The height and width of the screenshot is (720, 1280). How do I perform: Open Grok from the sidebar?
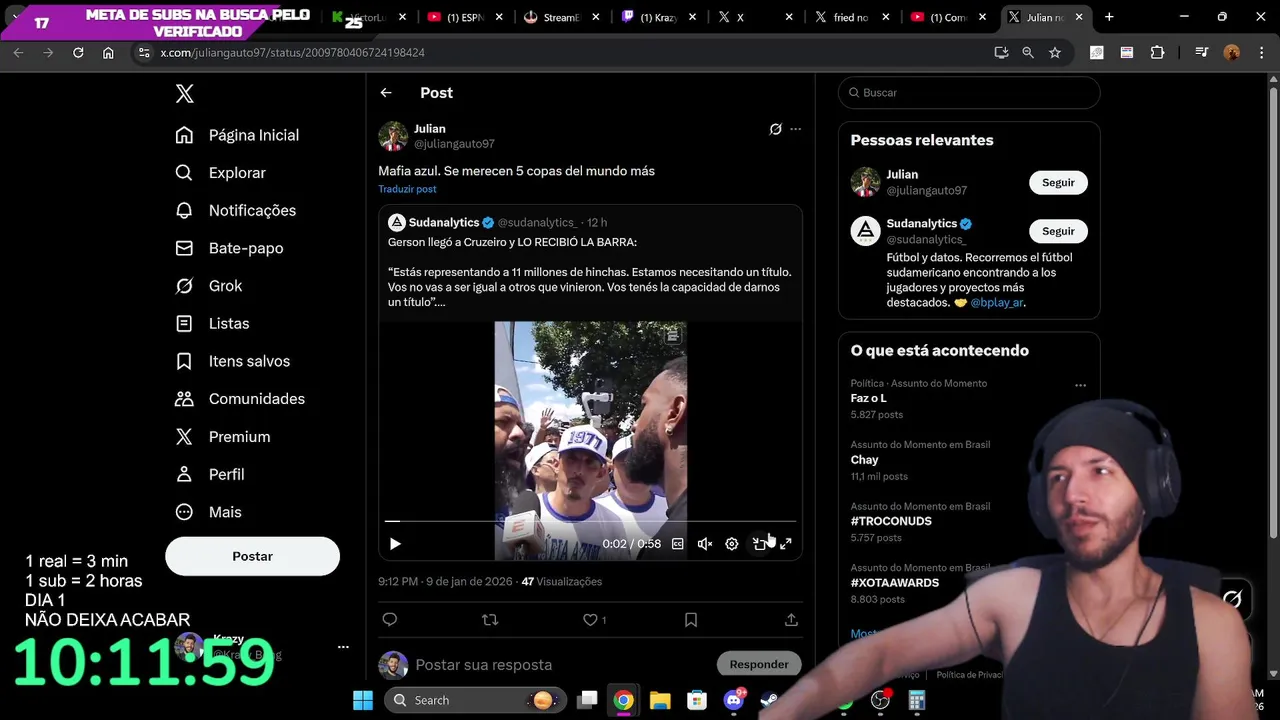tap(209, 286)
